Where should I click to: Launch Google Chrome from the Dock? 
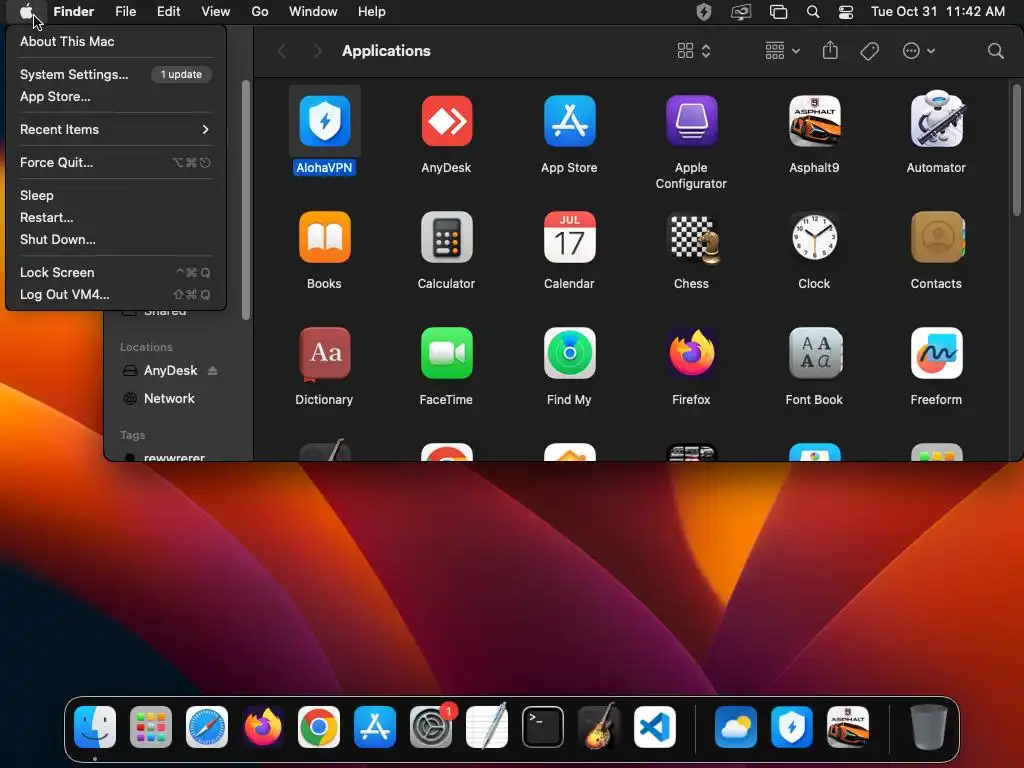pos(319,727)
